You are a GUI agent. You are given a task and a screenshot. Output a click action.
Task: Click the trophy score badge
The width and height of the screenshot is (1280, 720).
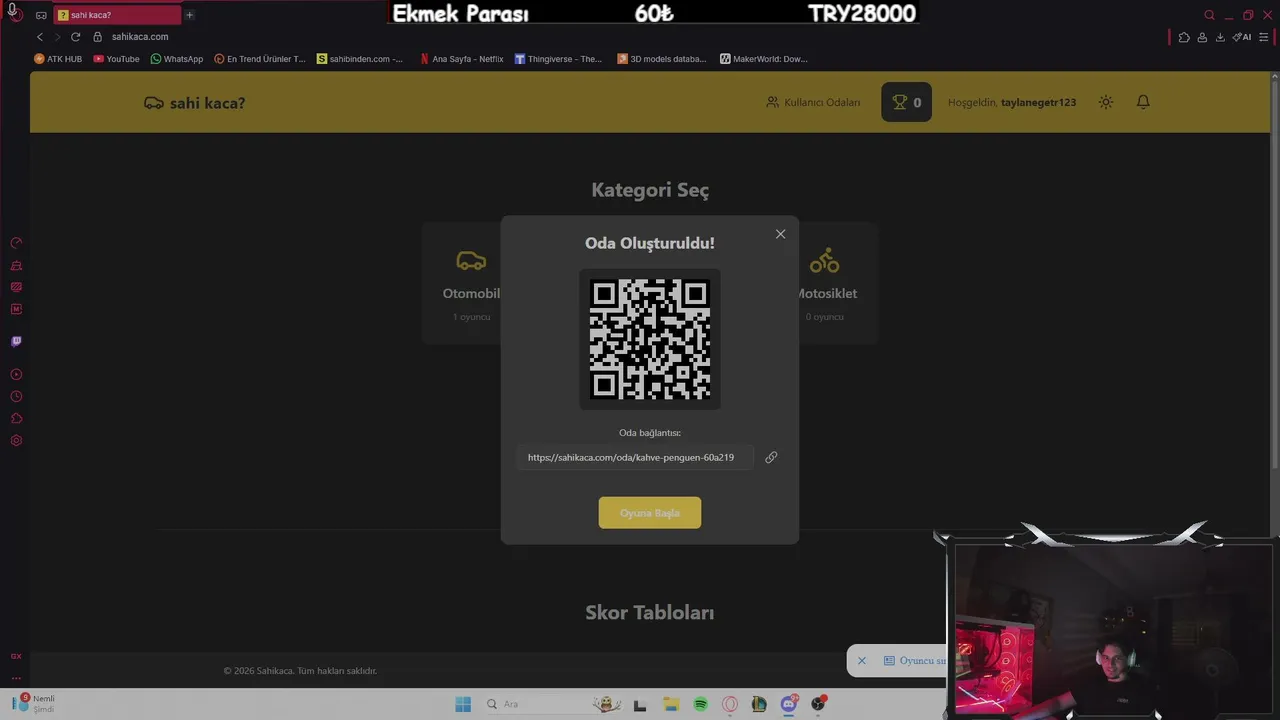click(x=906, y=102)
